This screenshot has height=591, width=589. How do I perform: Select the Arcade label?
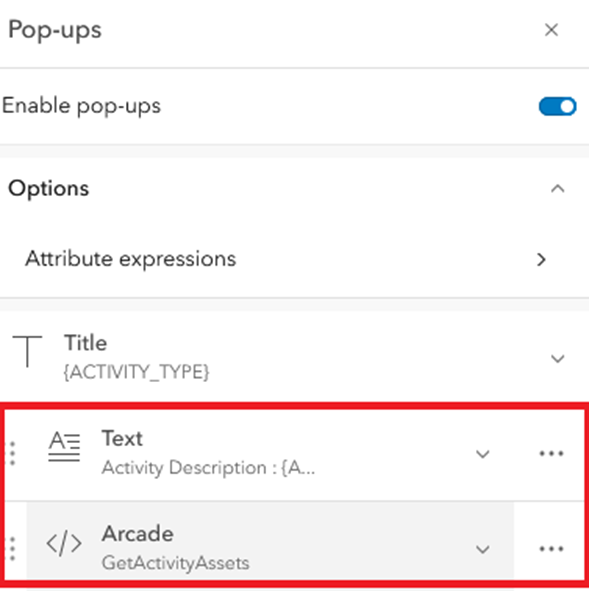click(x=138, y=534)
